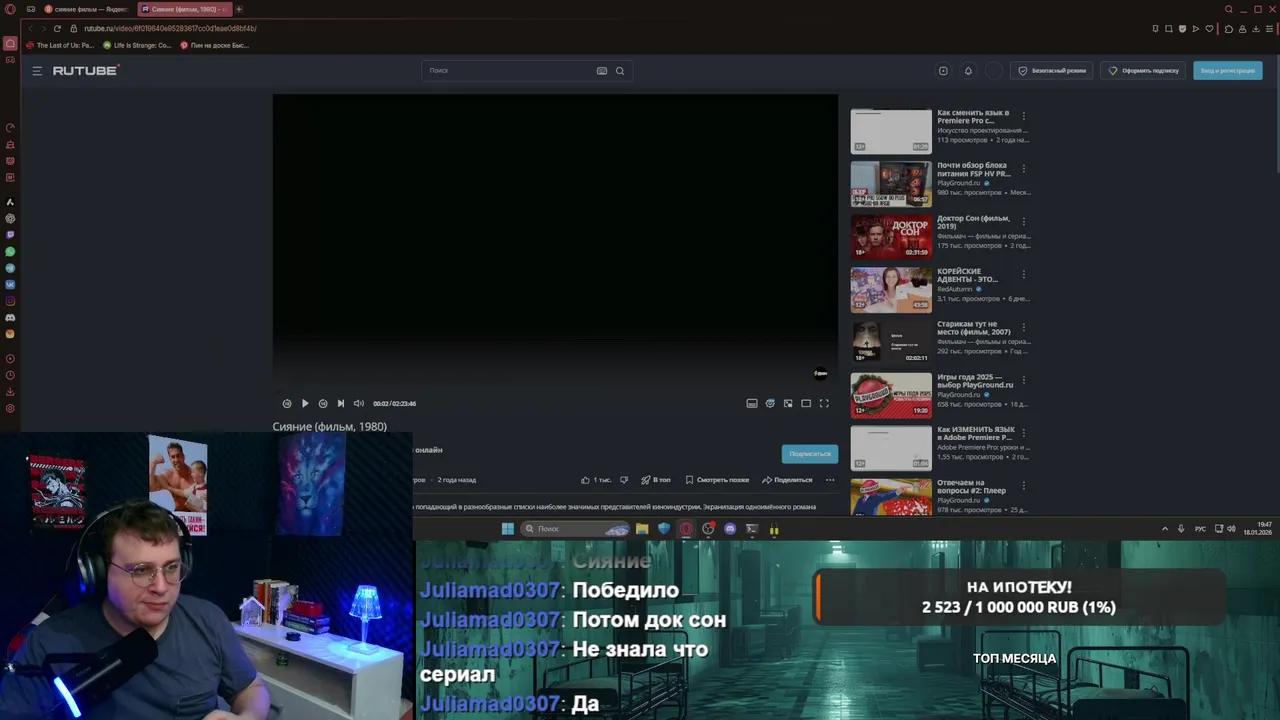Open options for Как сменить язык video

1023,116
